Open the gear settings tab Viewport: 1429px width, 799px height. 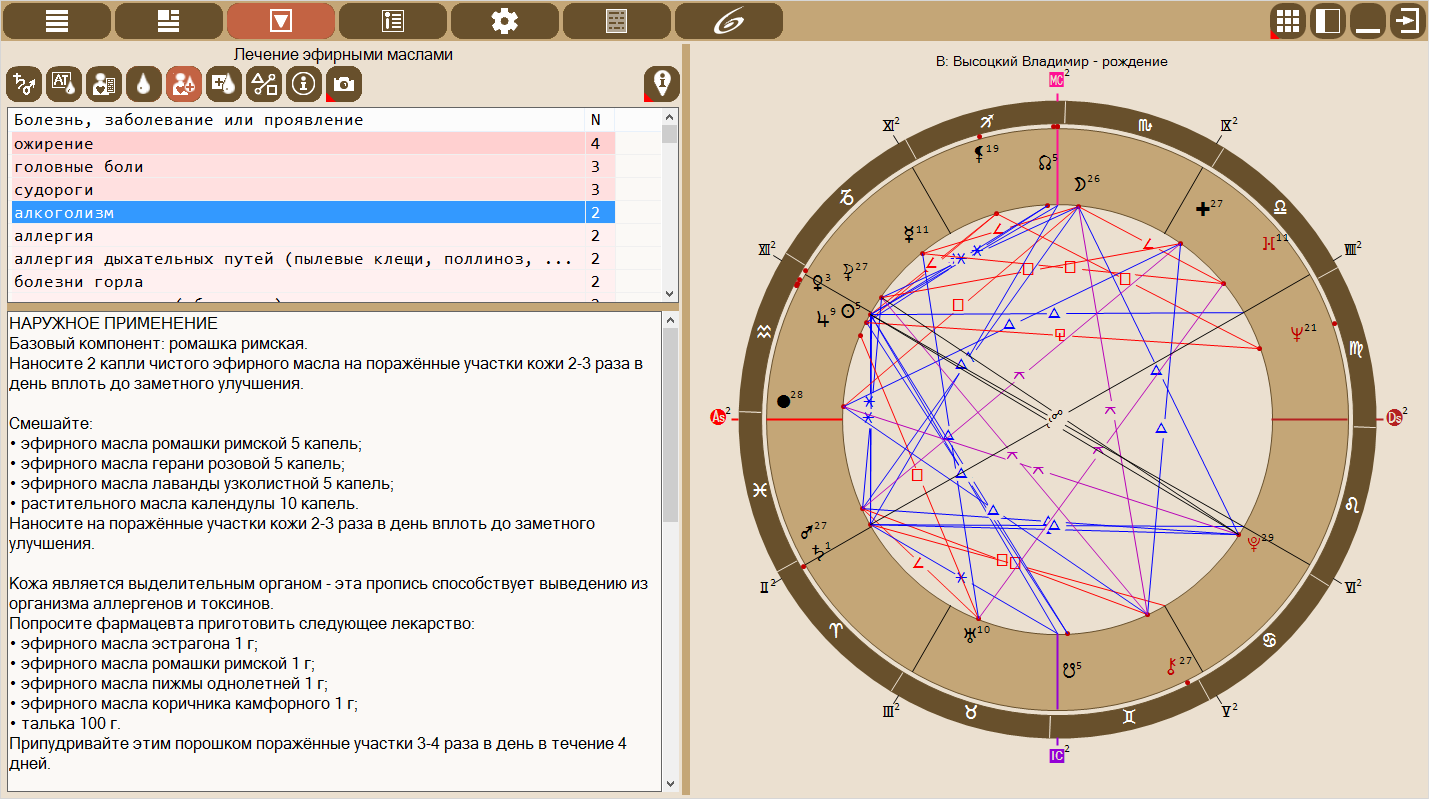tap(505, 21)
